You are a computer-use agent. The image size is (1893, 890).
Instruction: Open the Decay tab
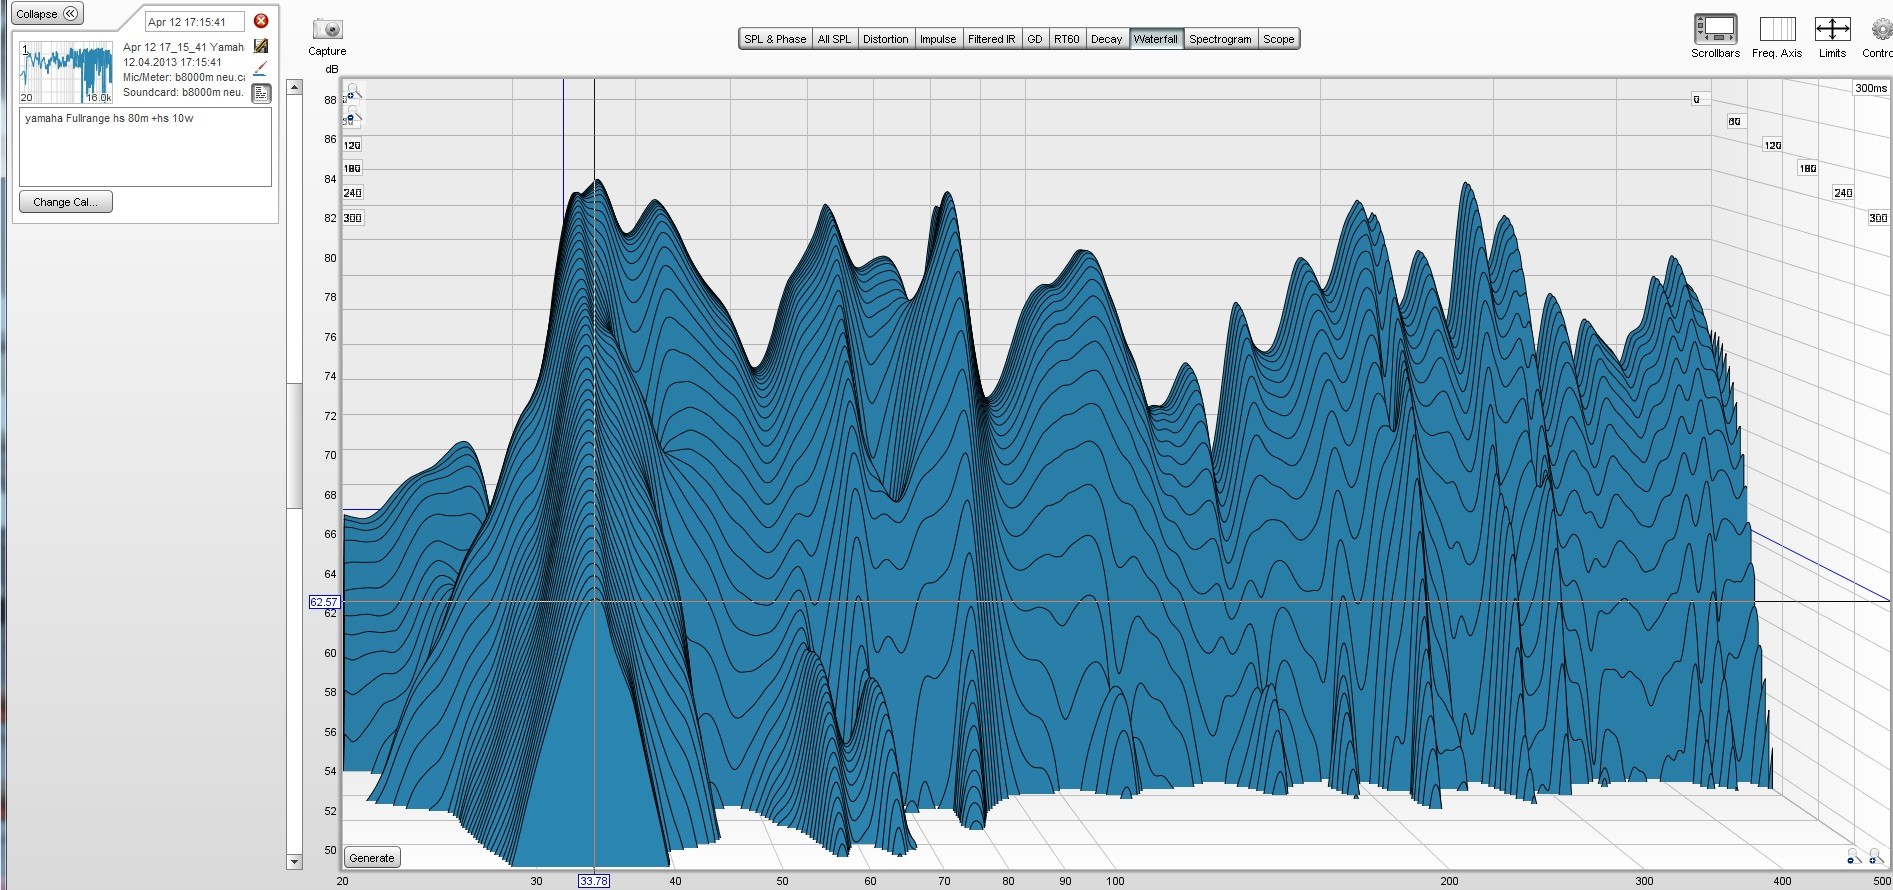1107,39
